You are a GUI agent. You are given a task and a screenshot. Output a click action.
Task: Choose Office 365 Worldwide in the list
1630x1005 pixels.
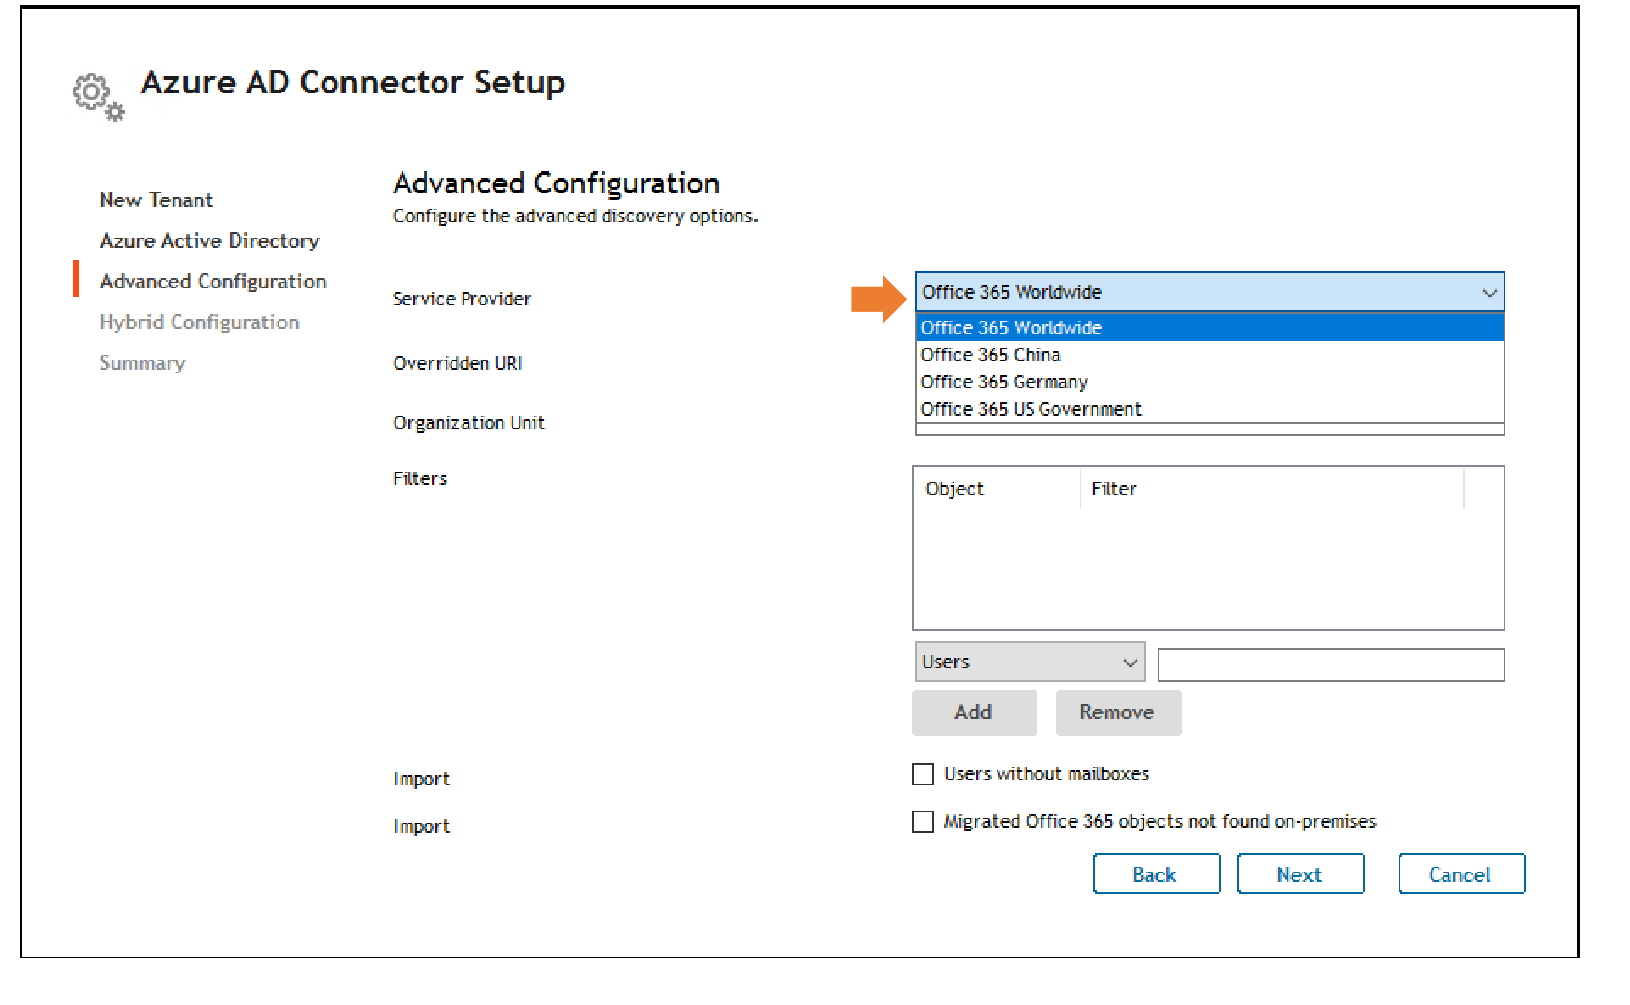click(1210, 327)
